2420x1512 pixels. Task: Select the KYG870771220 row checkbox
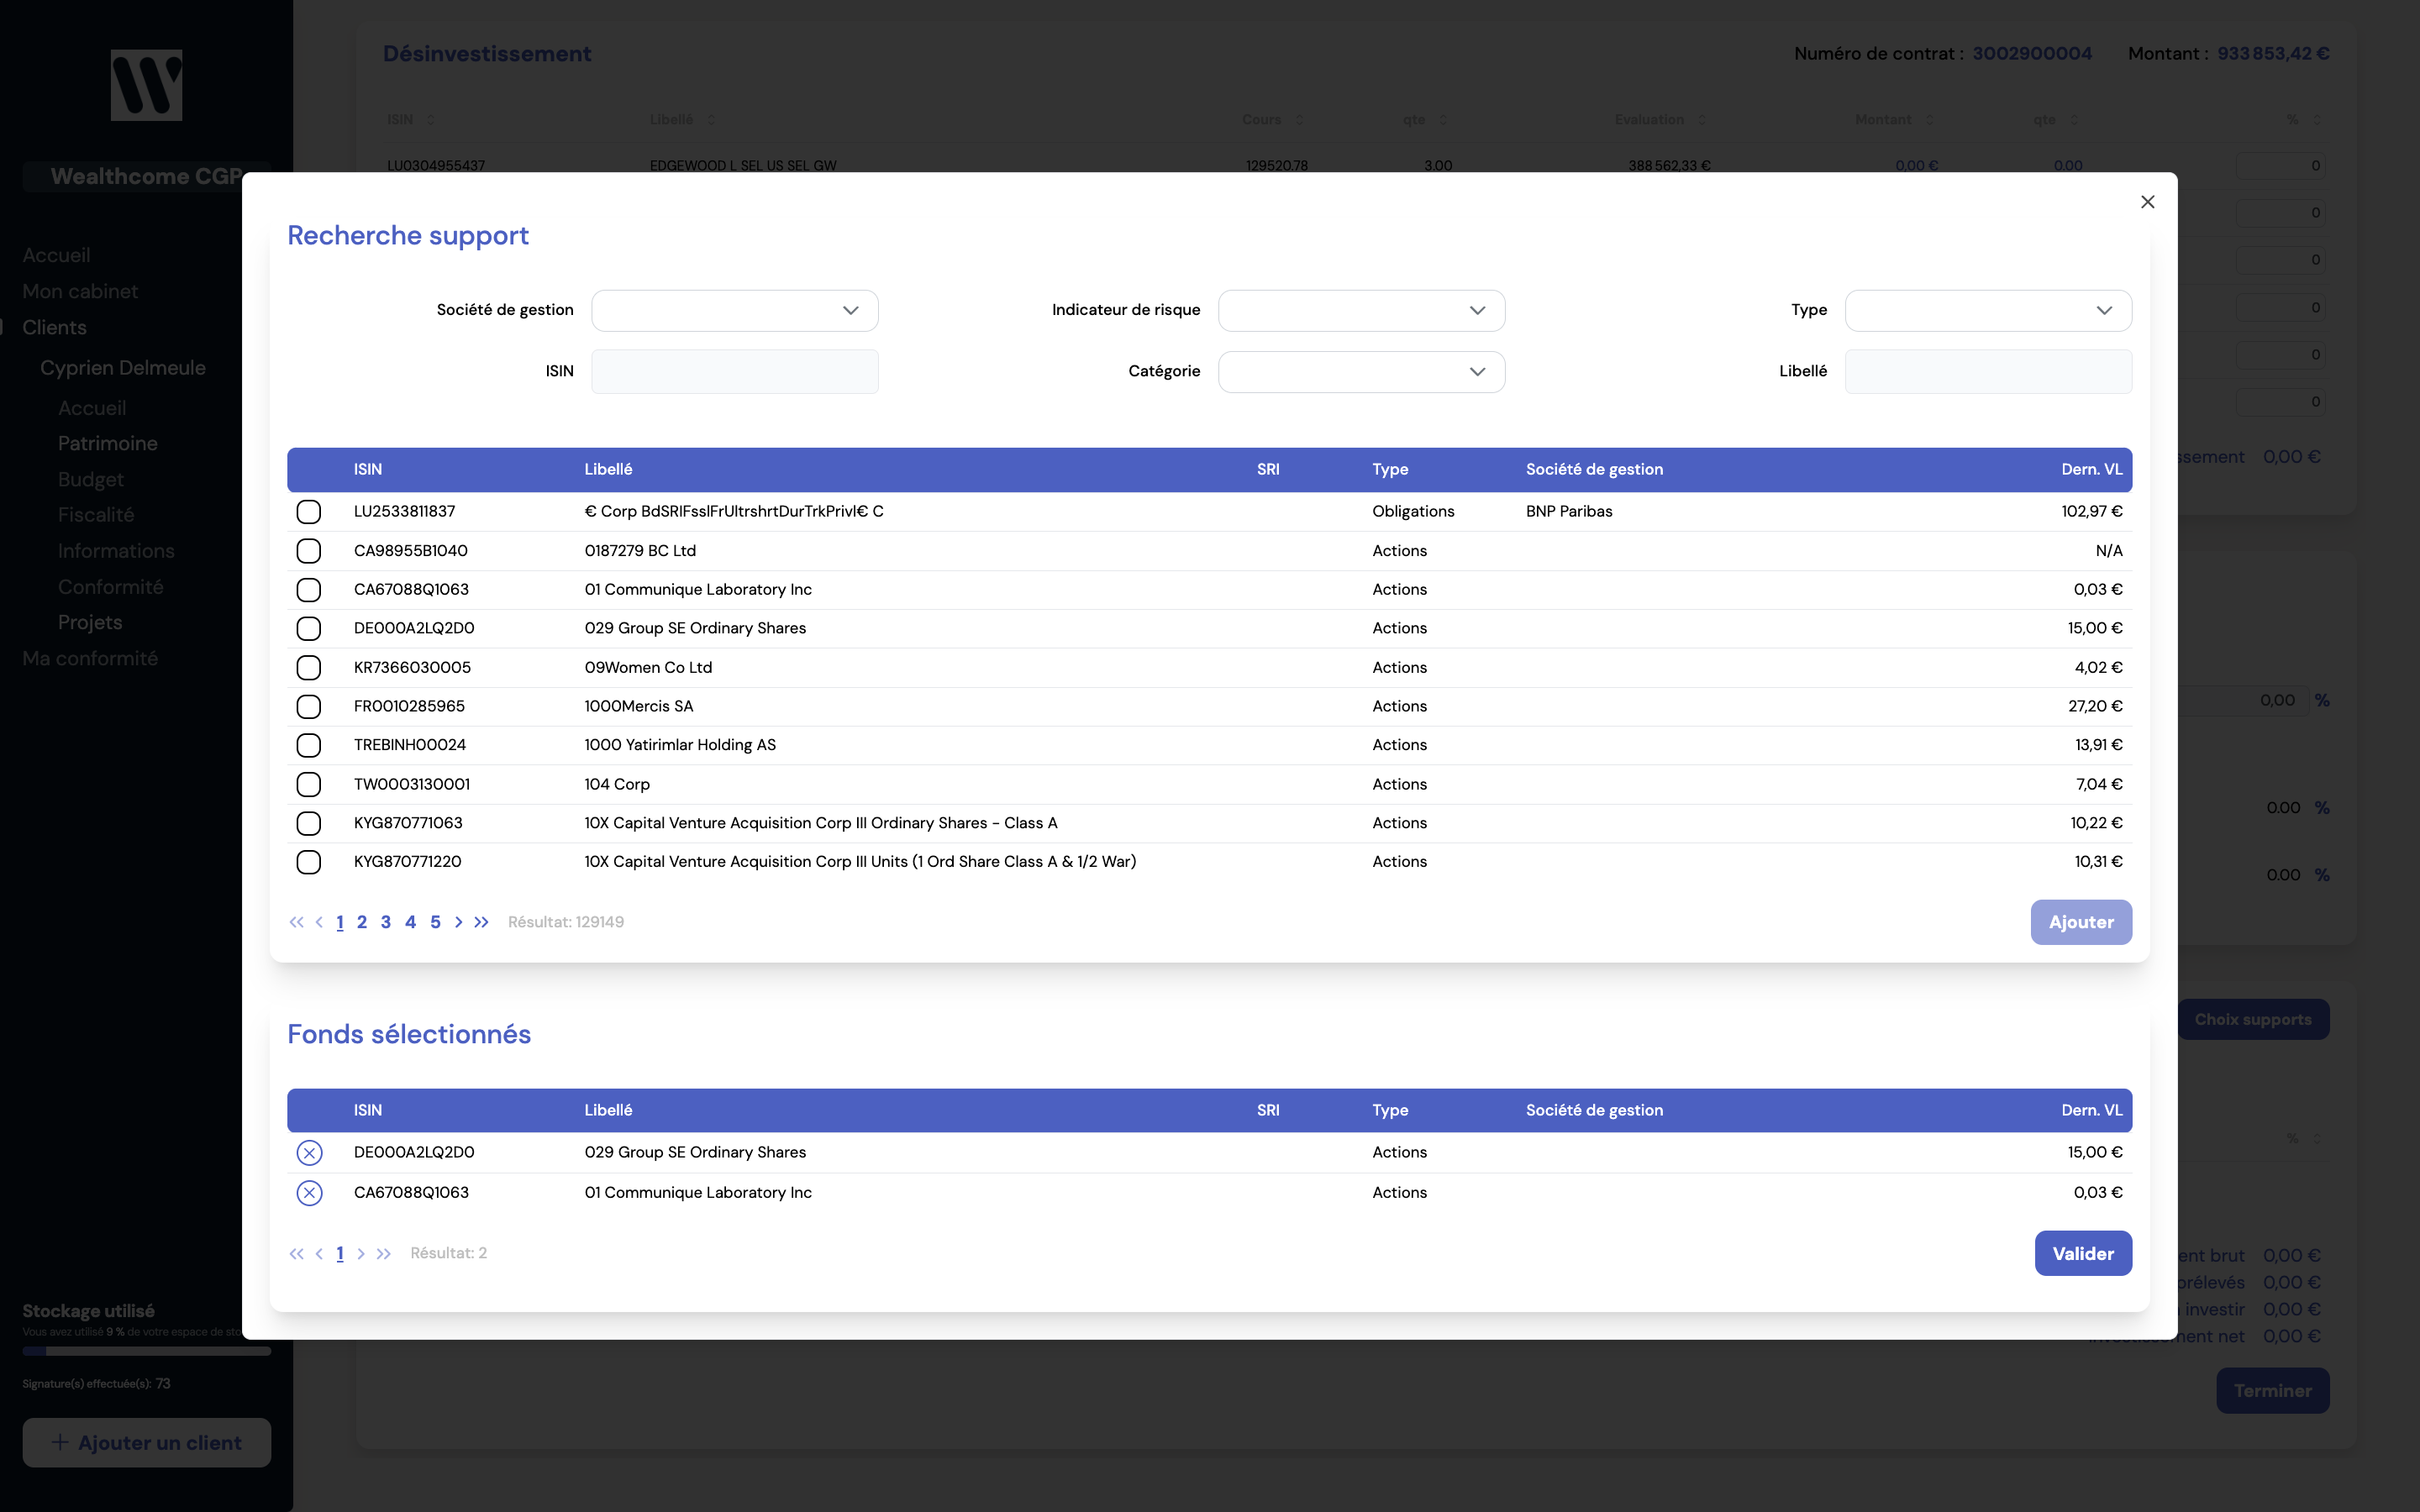pos(309,862)
